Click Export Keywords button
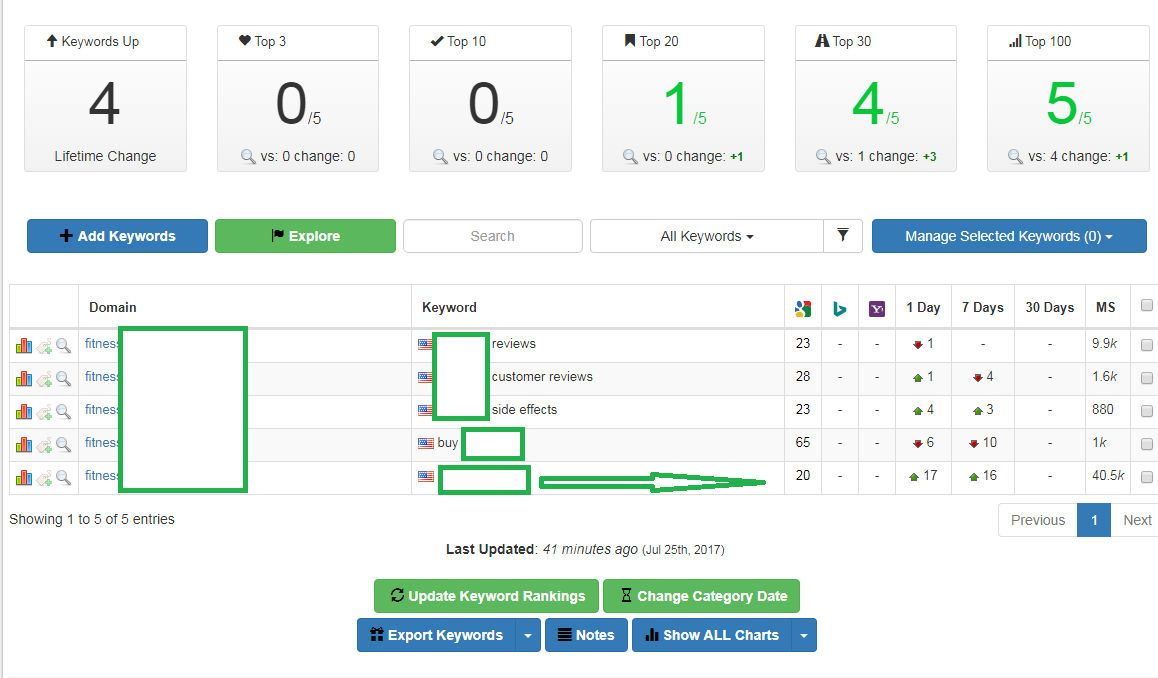 pos(436,635)
